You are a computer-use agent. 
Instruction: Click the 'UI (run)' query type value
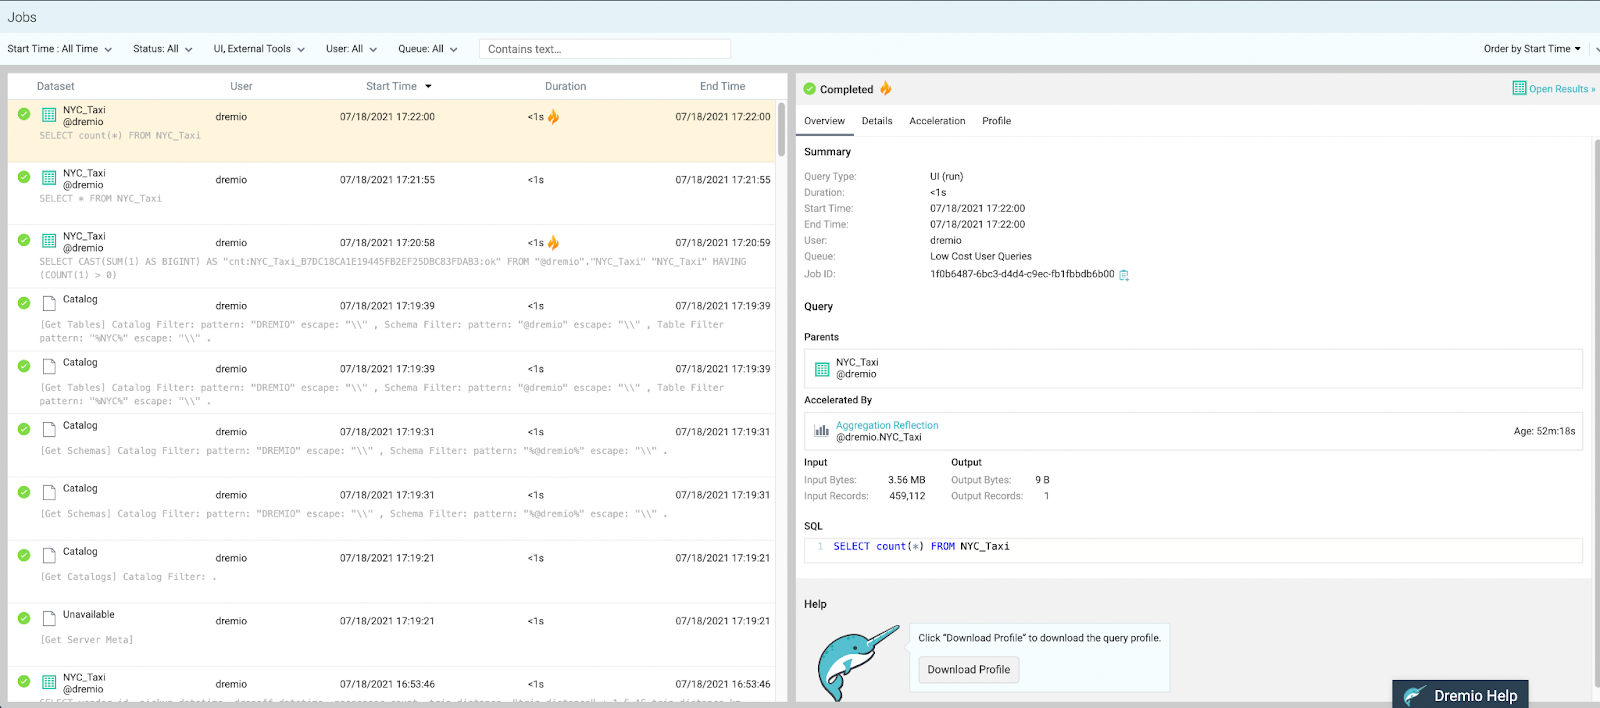tap(947, 177)
